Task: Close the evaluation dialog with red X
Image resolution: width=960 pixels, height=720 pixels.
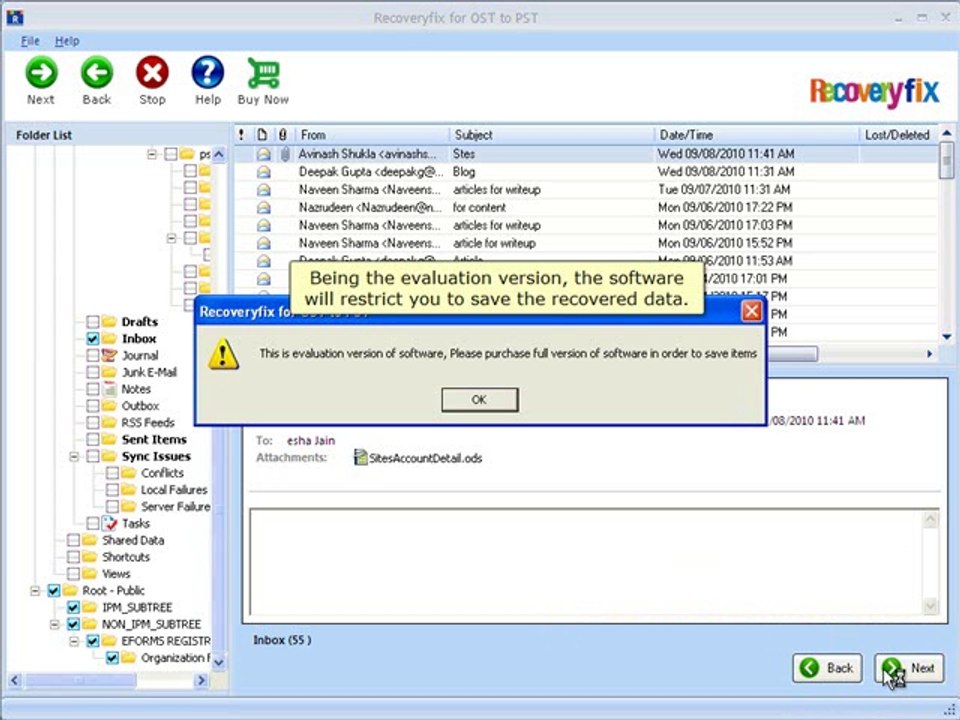Action: coord(751,312)
